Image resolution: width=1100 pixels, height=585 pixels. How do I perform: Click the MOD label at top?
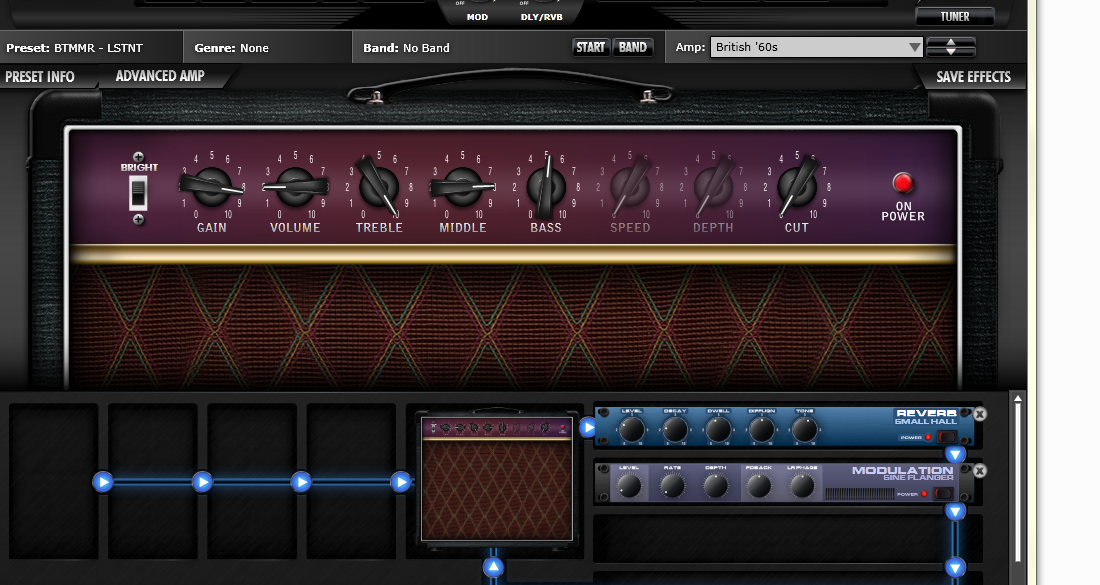coord(477,17)
